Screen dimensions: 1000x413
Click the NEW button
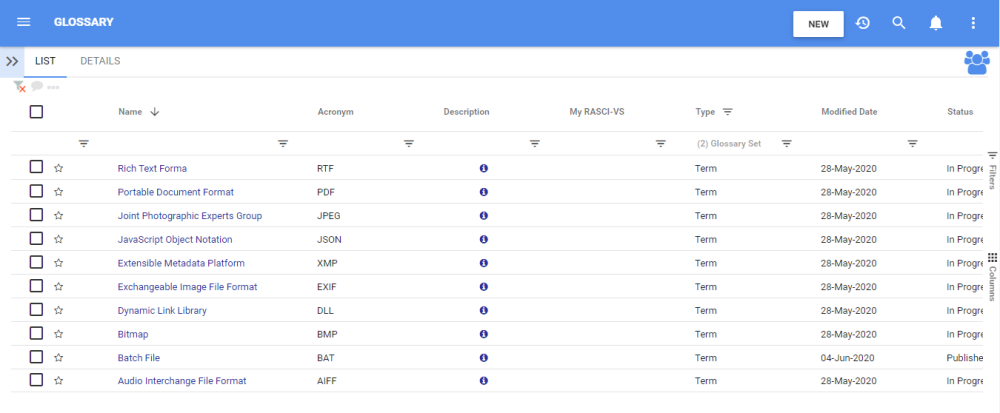tap(818, 24)
